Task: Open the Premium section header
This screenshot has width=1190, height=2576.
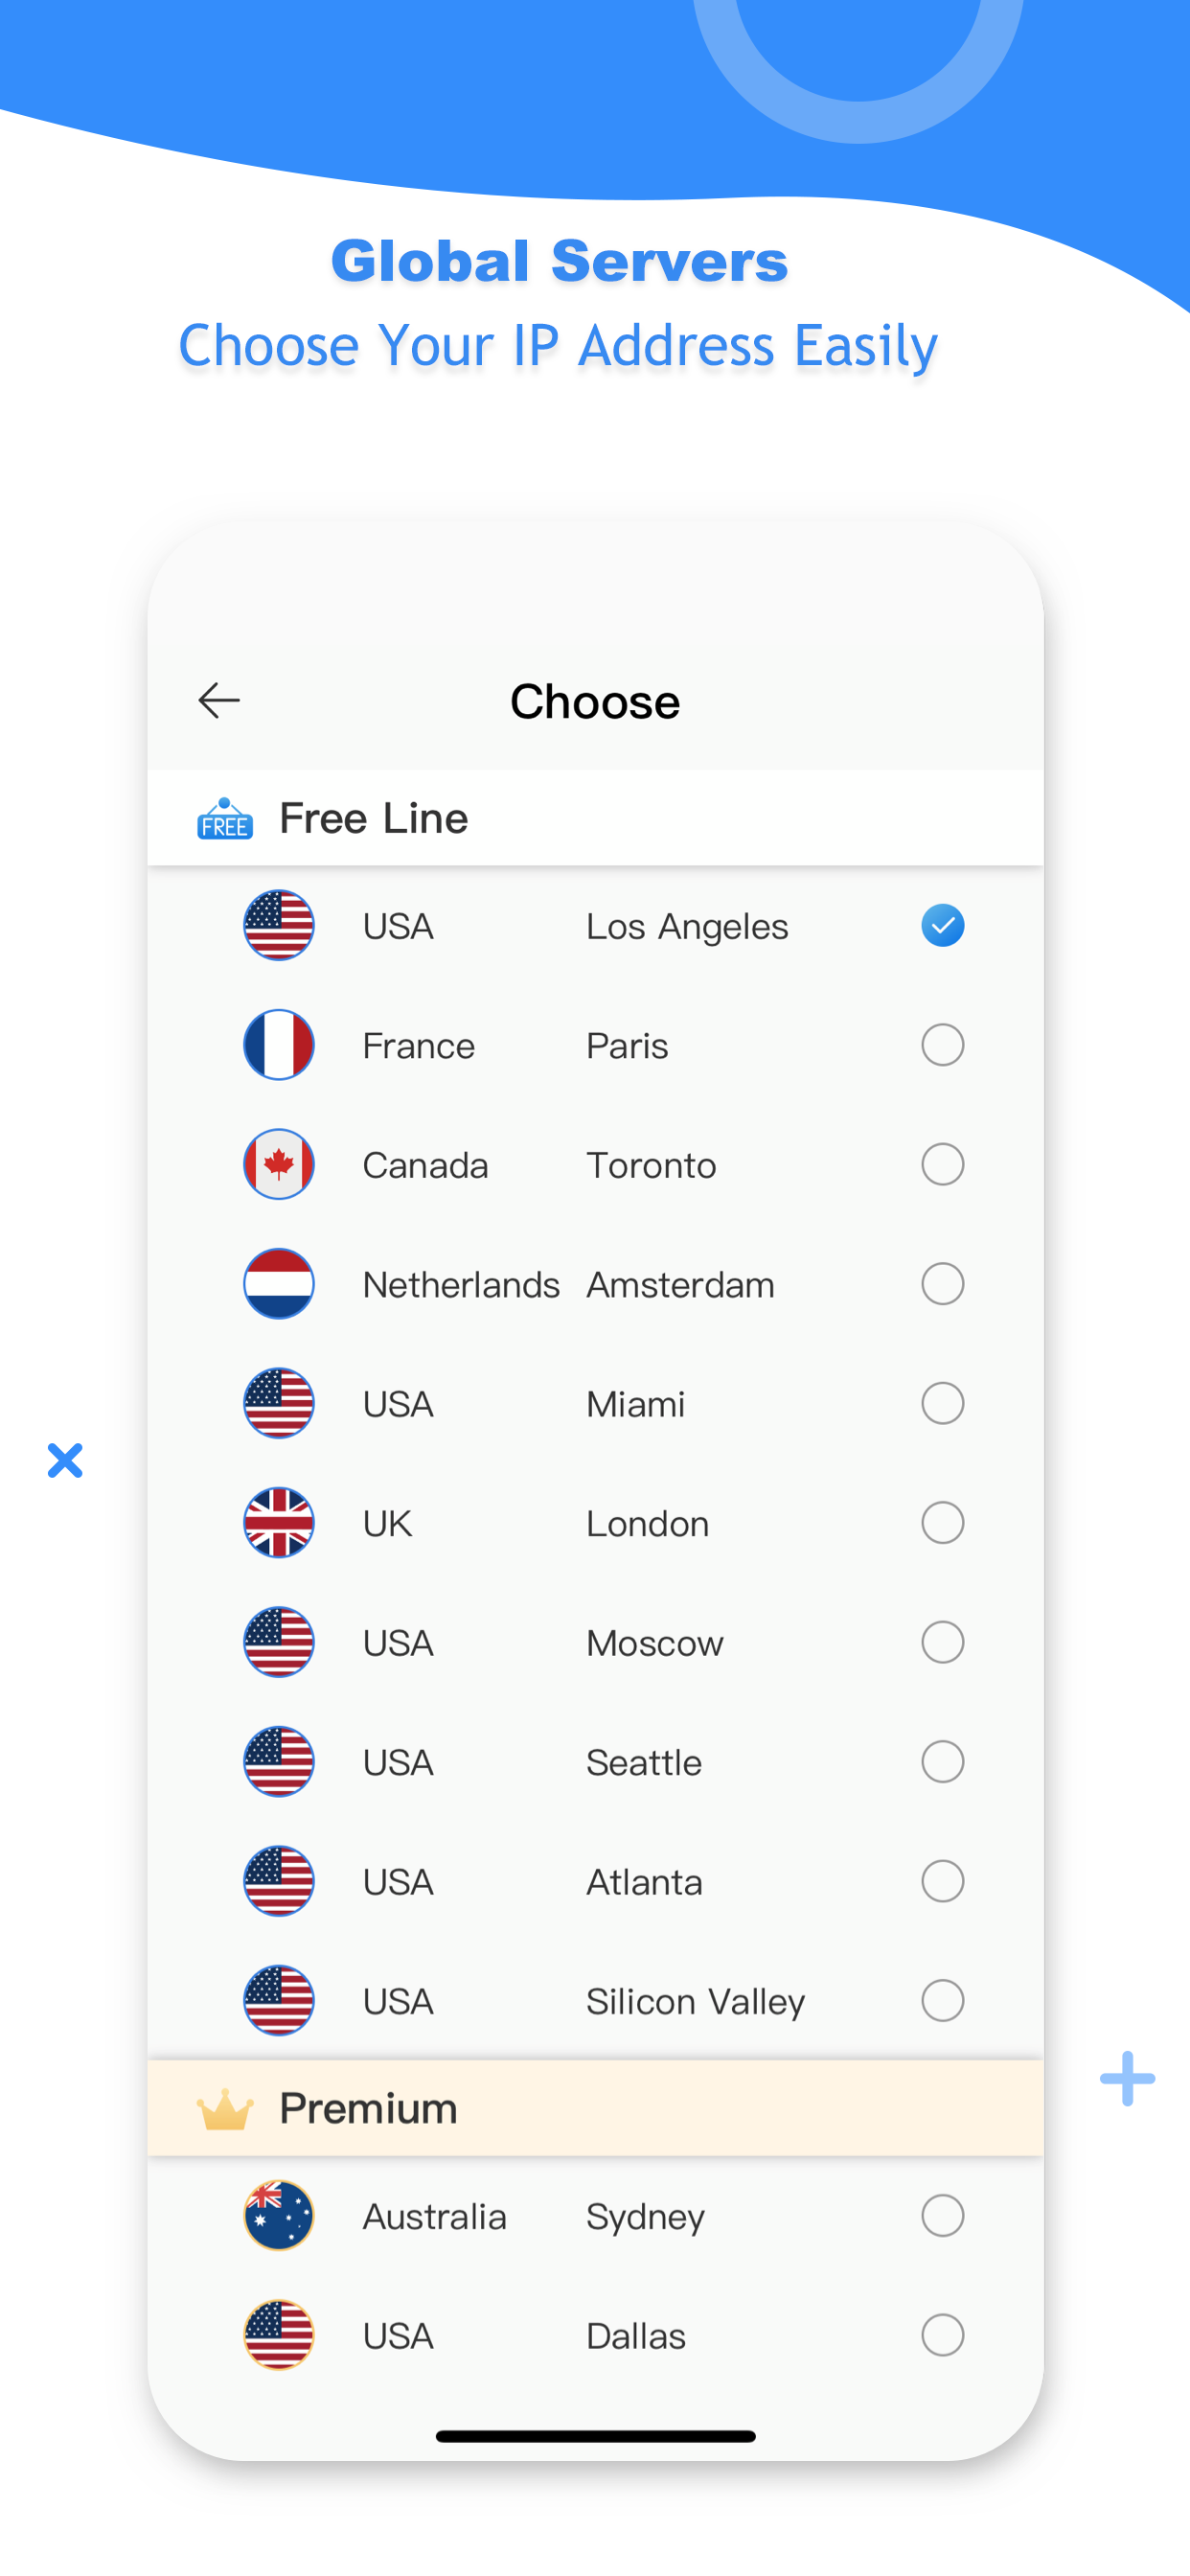Action: (x=595, y=2108)
